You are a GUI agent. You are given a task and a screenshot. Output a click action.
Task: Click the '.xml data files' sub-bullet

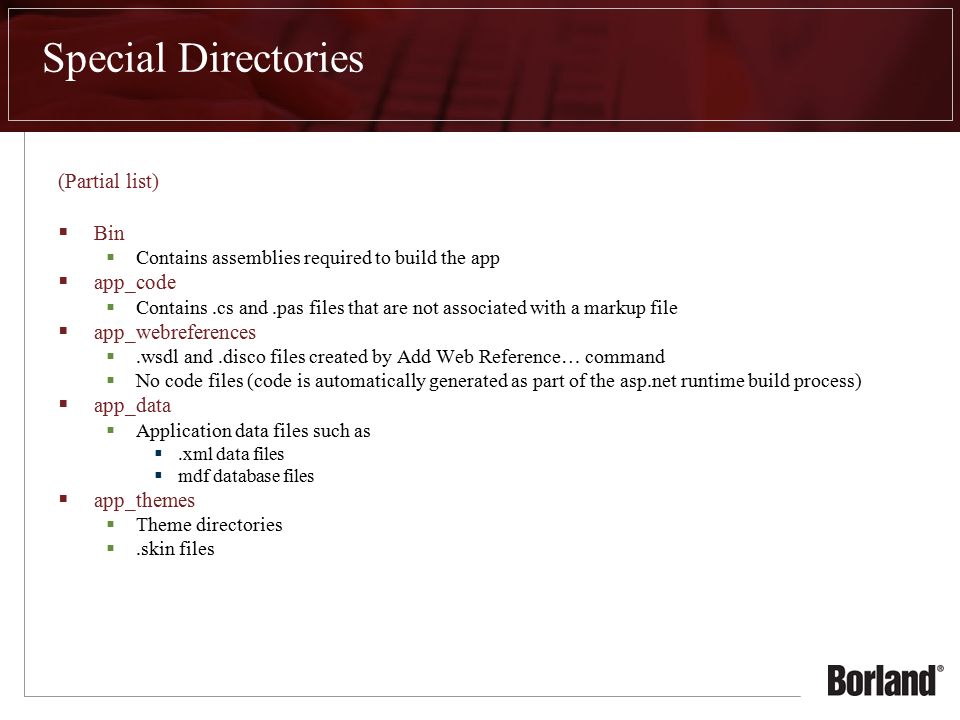231,454
